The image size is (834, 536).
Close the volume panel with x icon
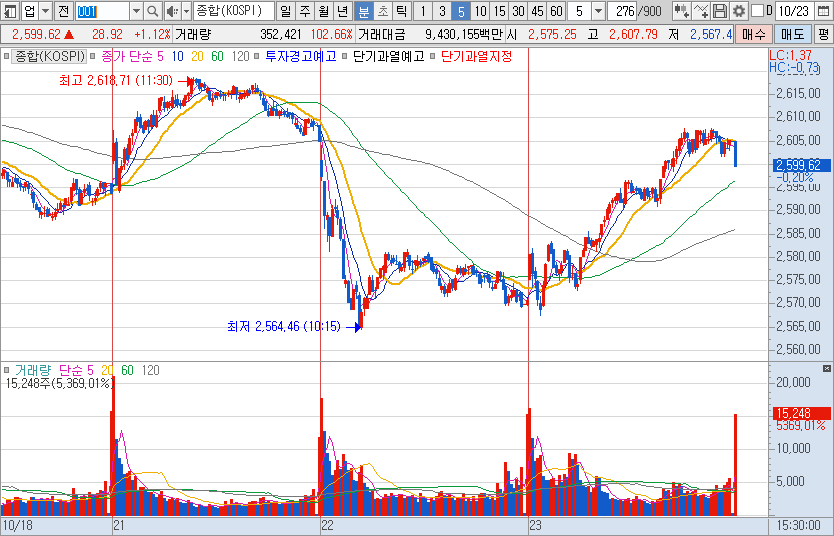point(827,368)
